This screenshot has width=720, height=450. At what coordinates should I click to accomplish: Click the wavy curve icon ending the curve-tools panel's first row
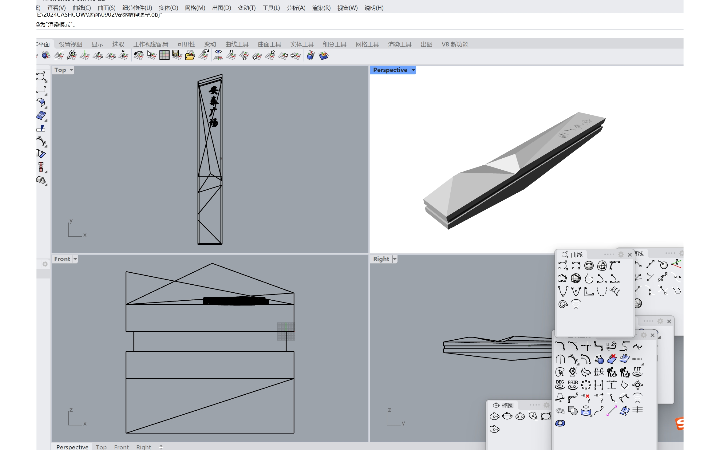(637, 346)
